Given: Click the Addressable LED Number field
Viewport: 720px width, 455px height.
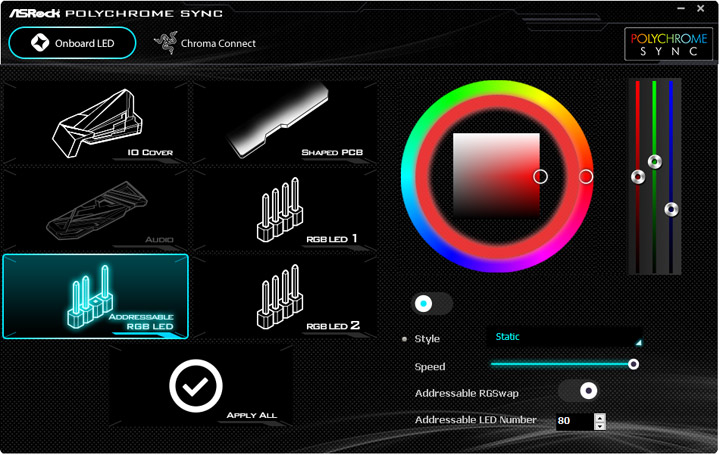Looking at the screenshot, I should (x=574, y=421).
